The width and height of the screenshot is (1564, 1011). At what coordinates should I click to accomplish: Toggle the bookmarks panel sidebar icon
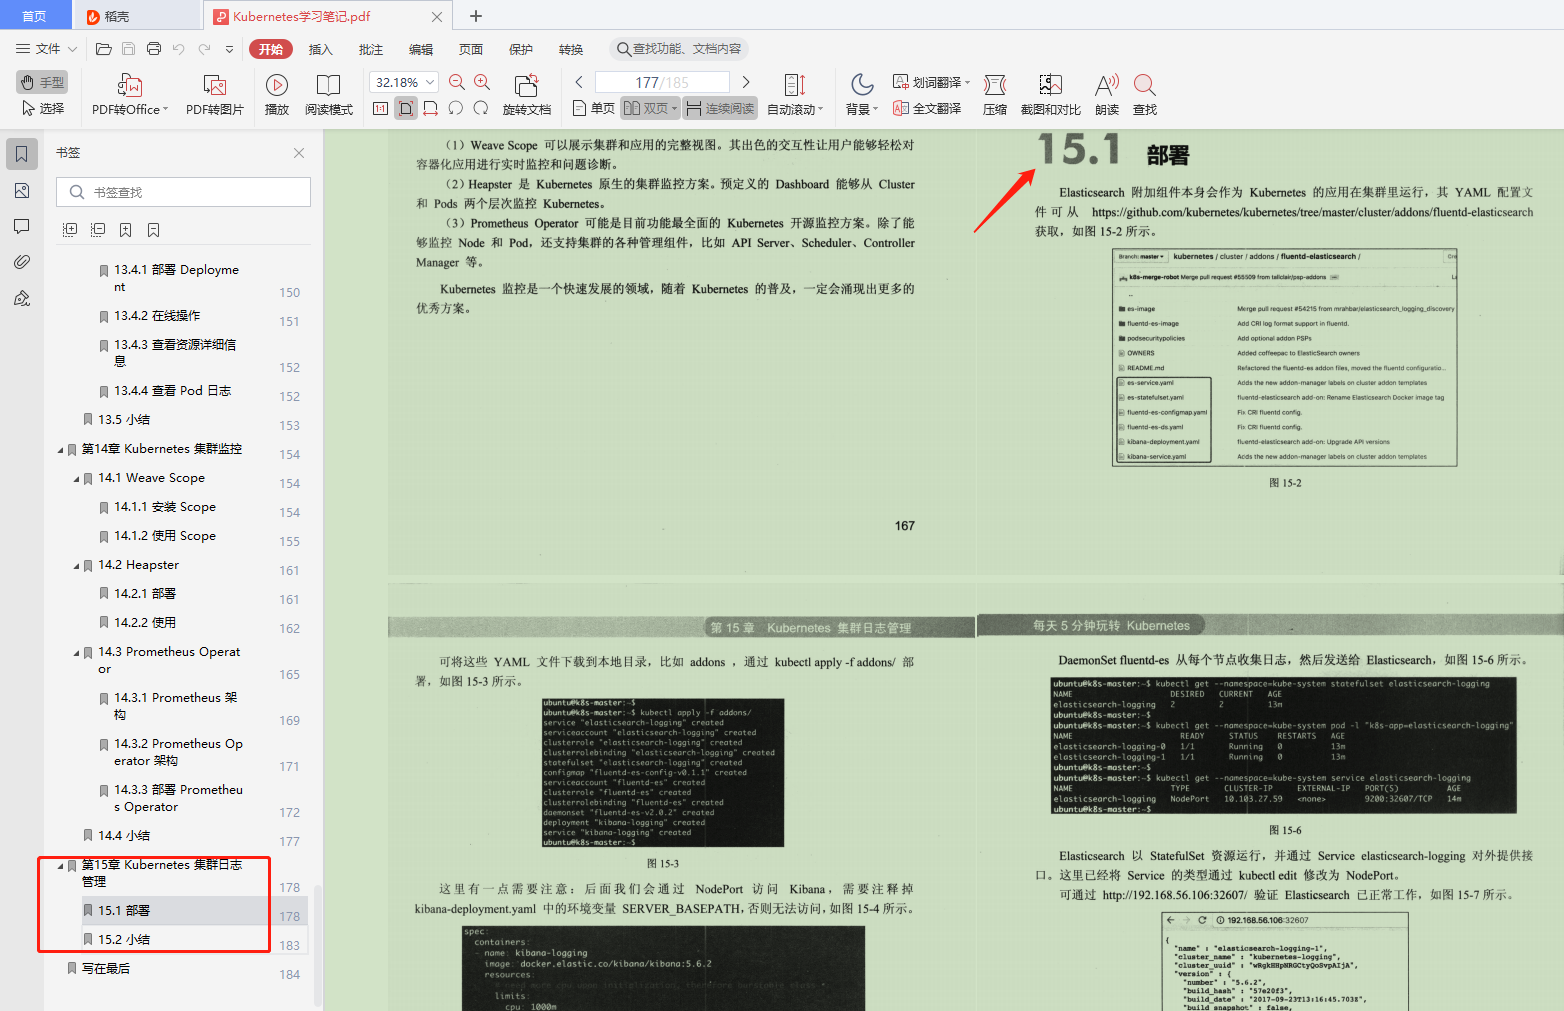(x=22, y=154)
